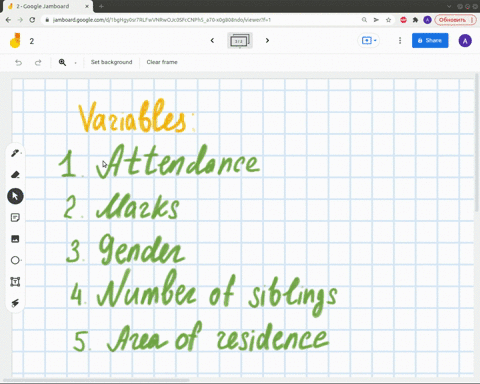Go back in the browser
Image resolution: width=480 pixels, height=384 pixels.
(8, 20)
